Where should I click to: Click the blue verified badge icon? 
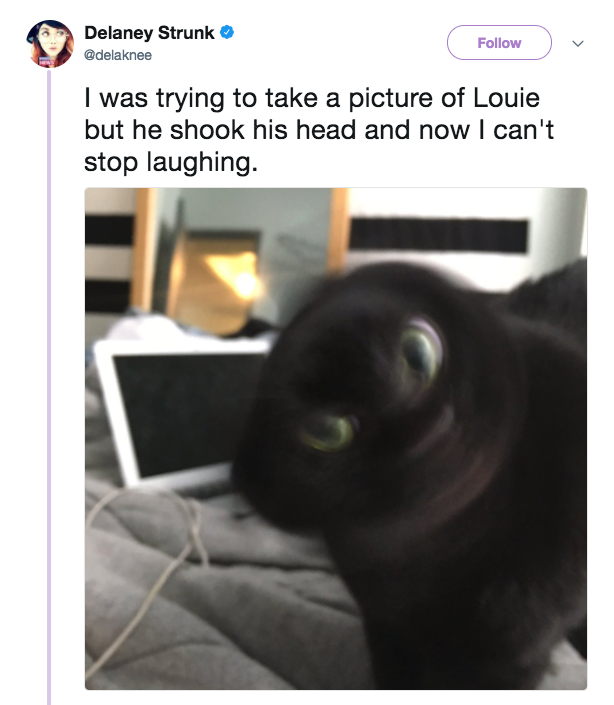tap(227, 32)
